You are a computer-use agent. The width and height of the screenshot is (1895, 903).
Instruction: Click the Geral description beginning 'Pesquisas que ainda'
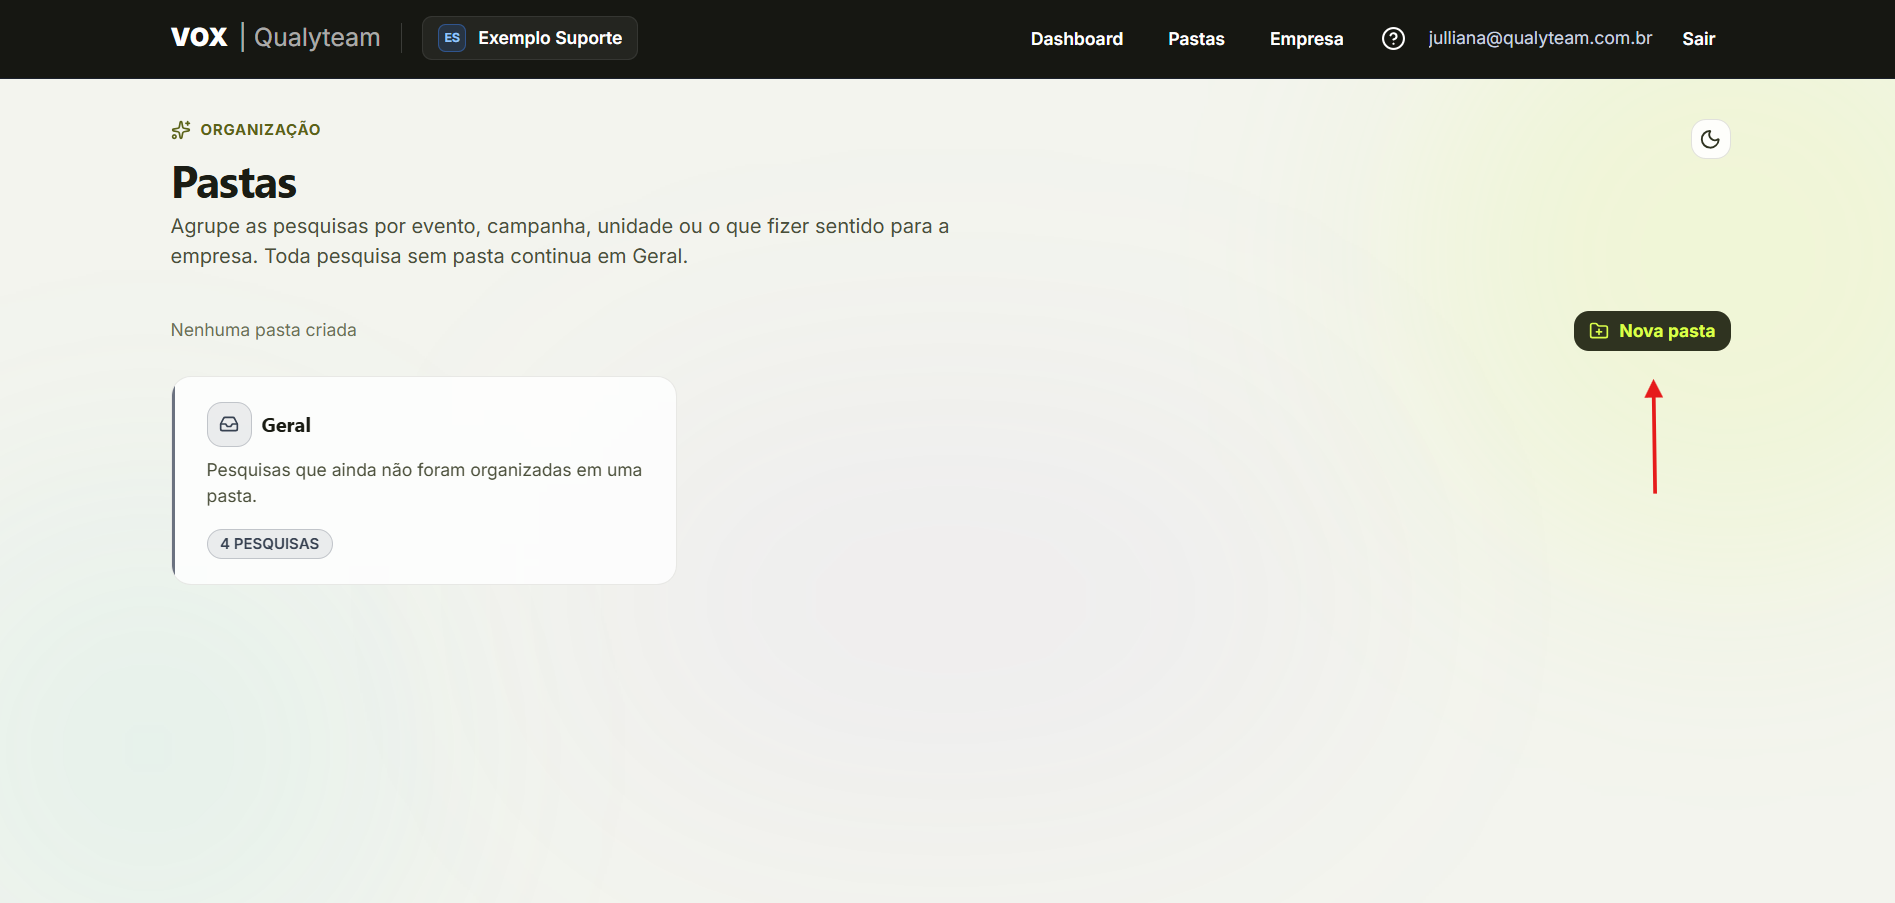pyautogui.click(x=424, y=483)
